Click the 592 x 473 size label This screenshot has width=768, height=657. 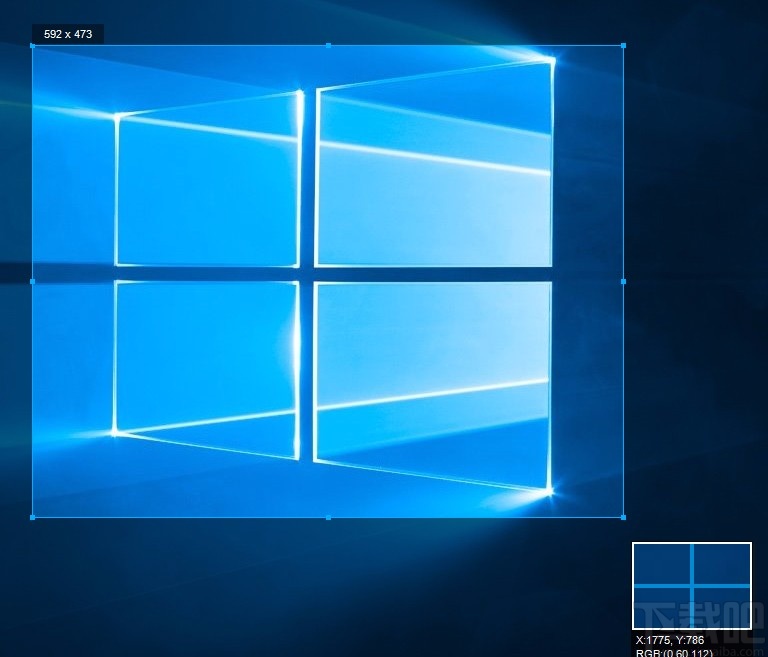click(68, 34)
